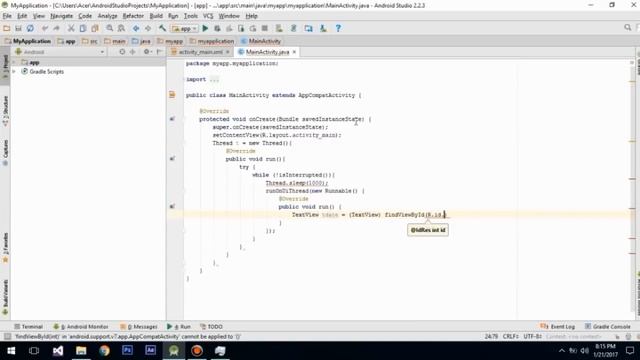Click the CRLF line separator selector
Screen dimensions: 640x360
pos(510,337)
